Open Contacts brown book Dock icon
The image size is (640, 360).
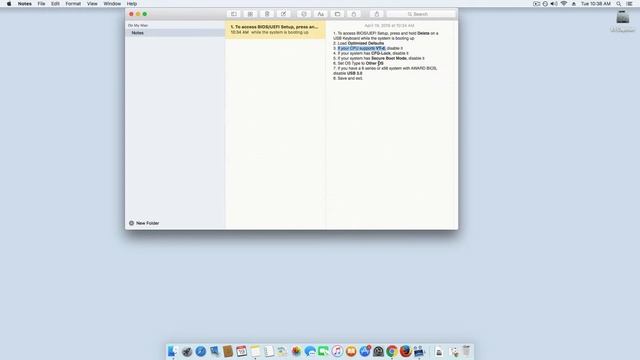pyautogui.click(x=228, y=351)
